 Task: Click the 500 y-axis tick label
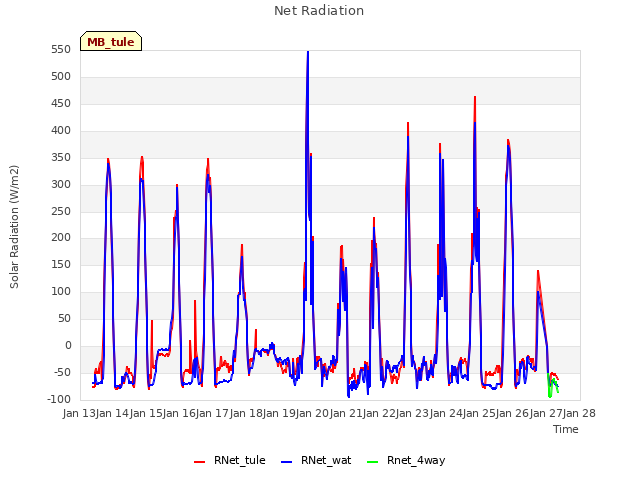(x=61, y=77)
